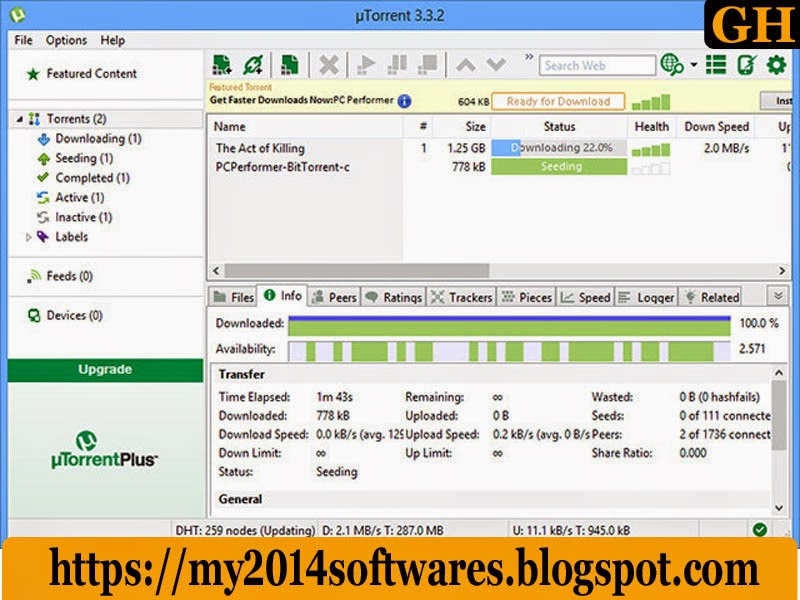Viewport: 800px width, 600px height.
Task: Move torrent up the queue
Action: click(466, 65)
